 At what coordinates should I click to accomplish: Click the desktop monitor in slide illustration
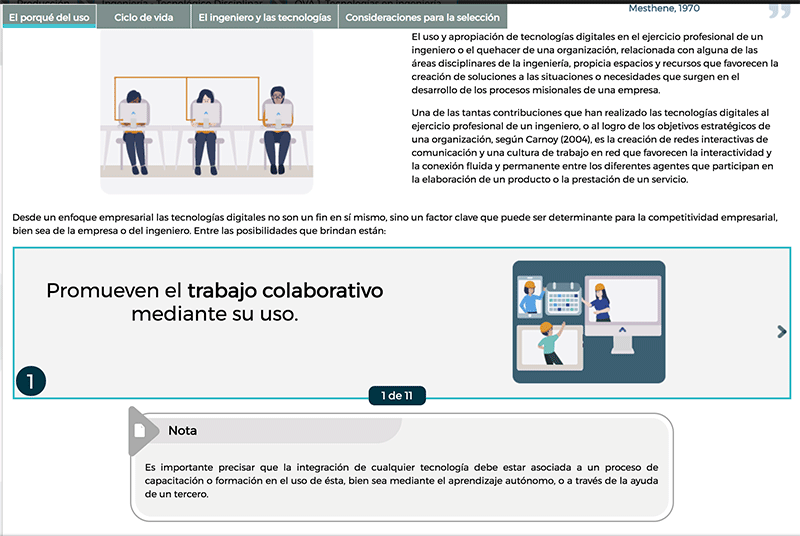pos(623,320)
